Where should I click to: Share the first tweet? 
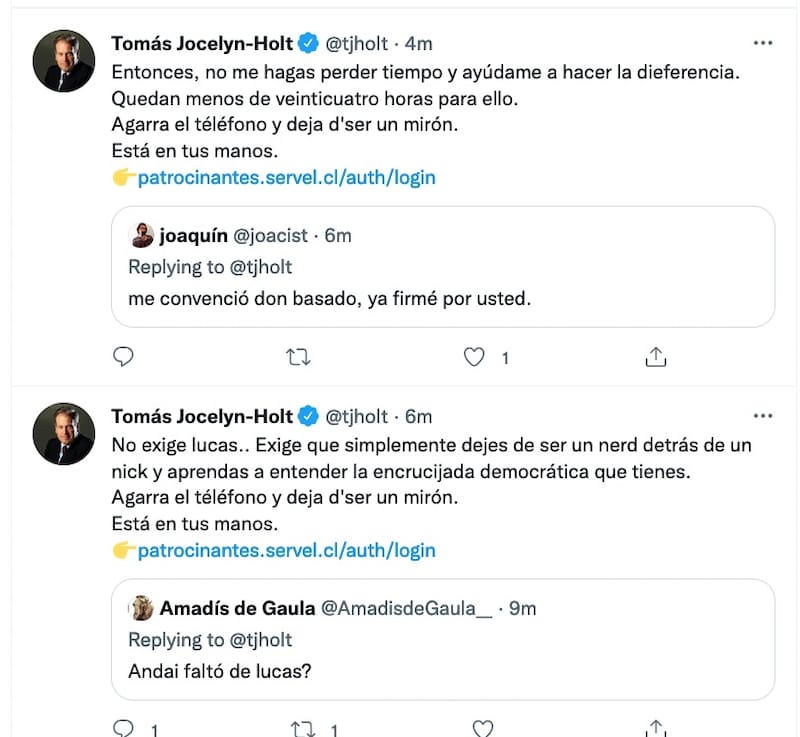656,356
